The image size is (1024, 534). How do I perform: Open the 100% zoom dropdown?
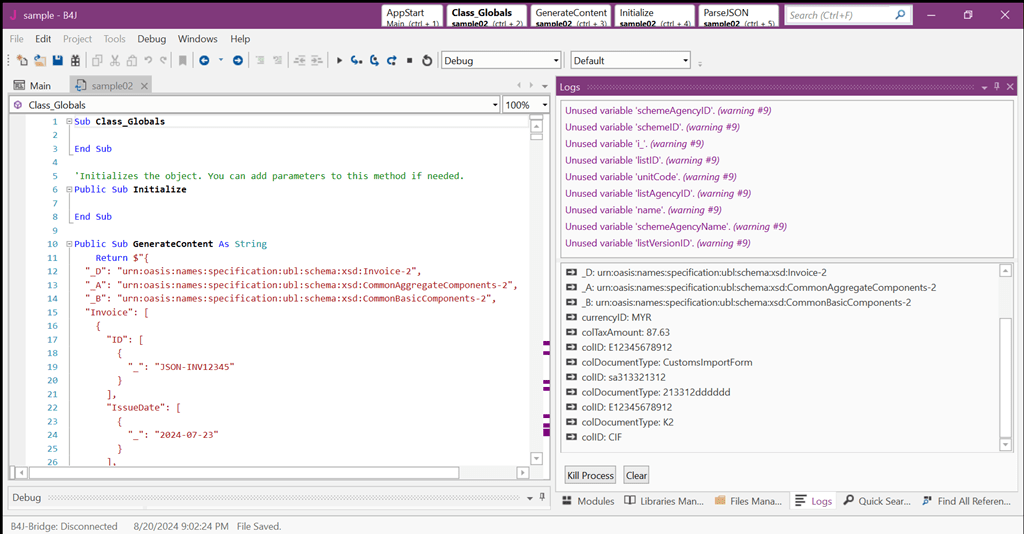pos(526,105)
